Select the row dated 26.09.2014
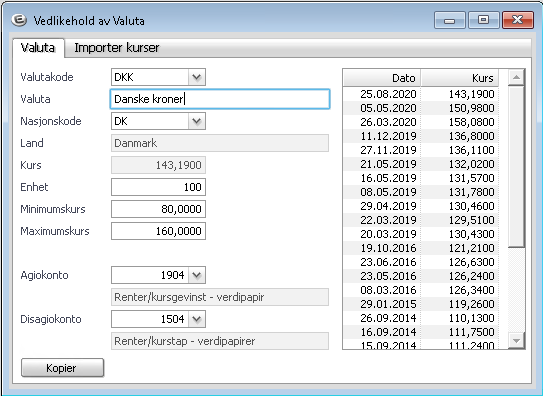Screen dimensions: 543x396 [421, 318]
